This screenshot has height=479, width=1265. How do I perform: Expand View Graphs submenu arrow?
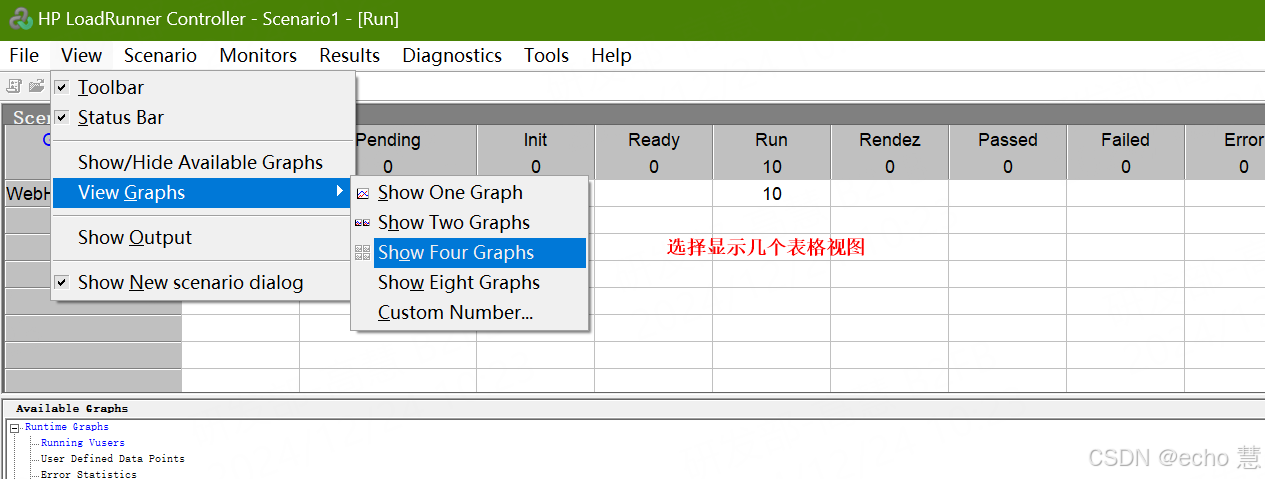(340, 192)
